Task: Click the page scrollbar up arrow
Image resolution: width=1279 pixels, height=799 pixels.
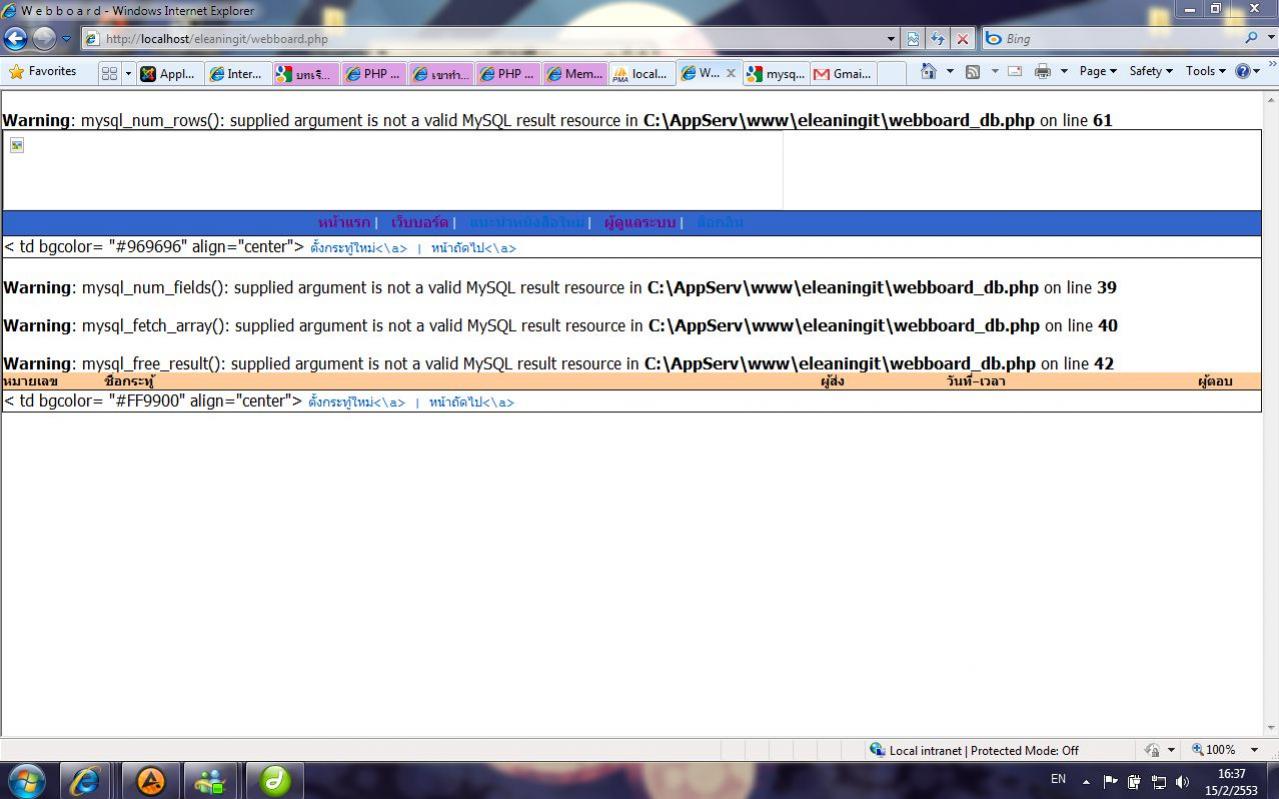Action: click(x=1271, y=100)
